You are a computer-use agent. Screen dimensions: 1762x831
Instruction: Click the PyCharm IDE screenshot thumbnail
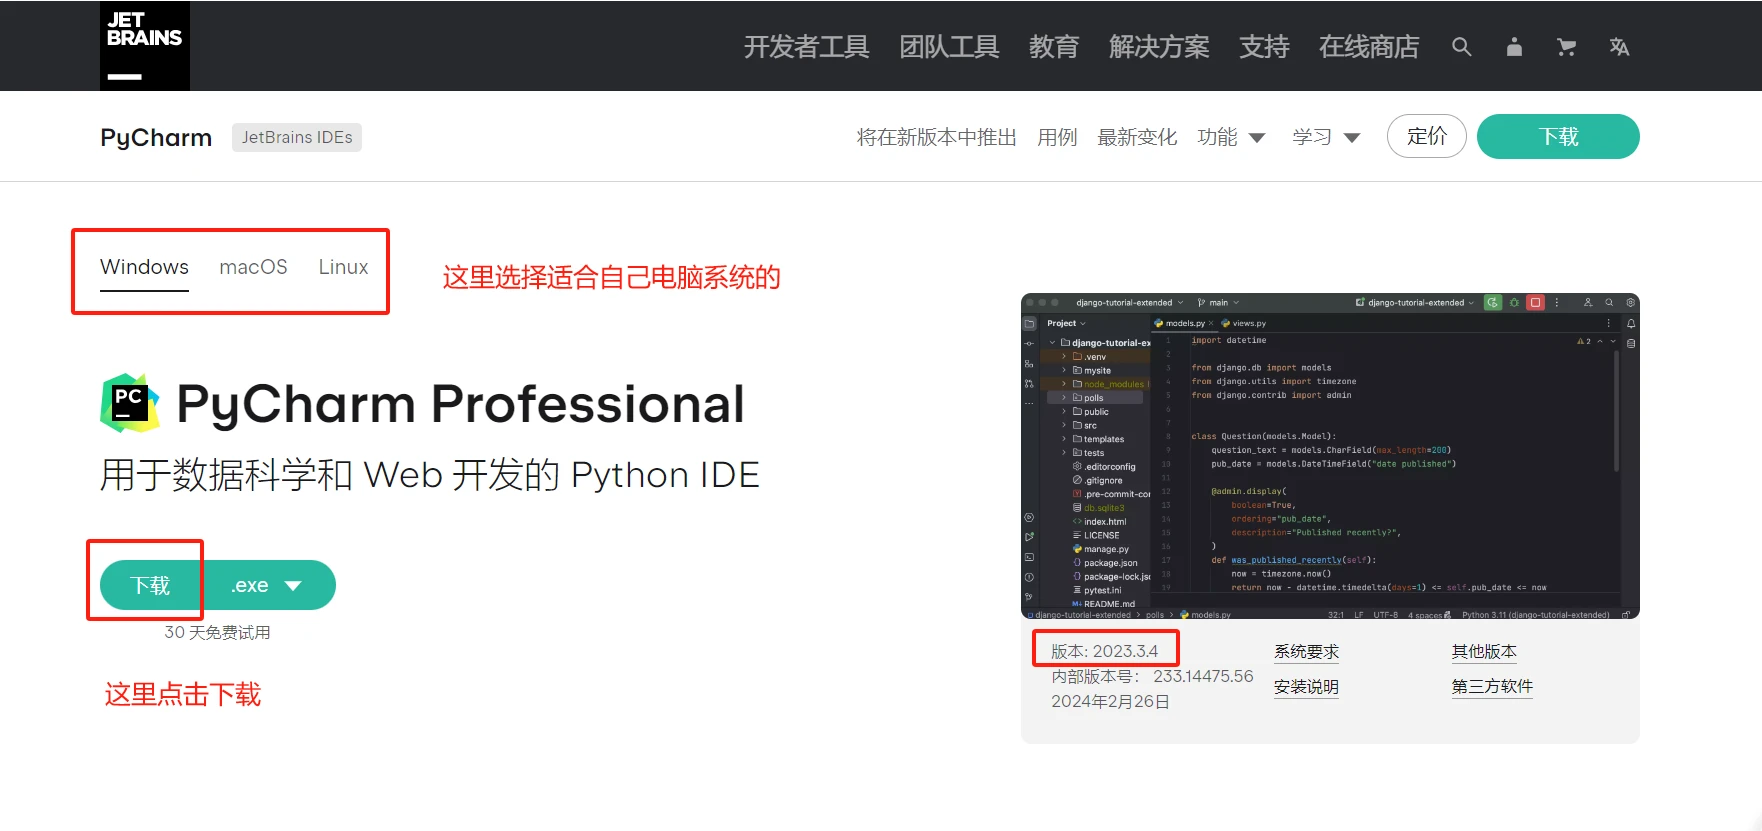[1330, 456]
